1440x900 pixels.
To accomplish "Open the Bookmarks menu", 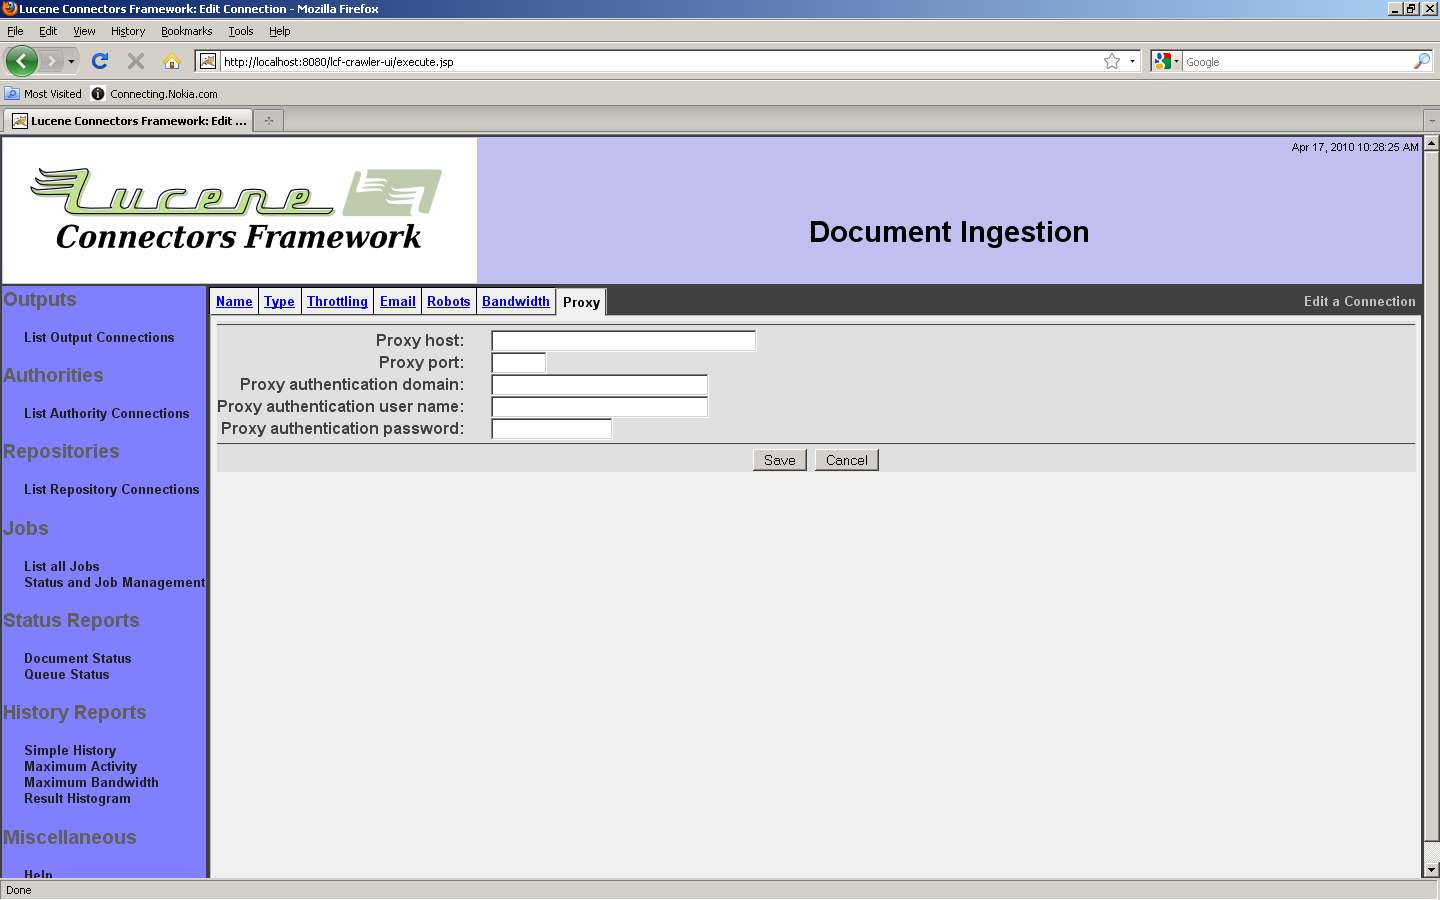I will [x=186, y=31].
